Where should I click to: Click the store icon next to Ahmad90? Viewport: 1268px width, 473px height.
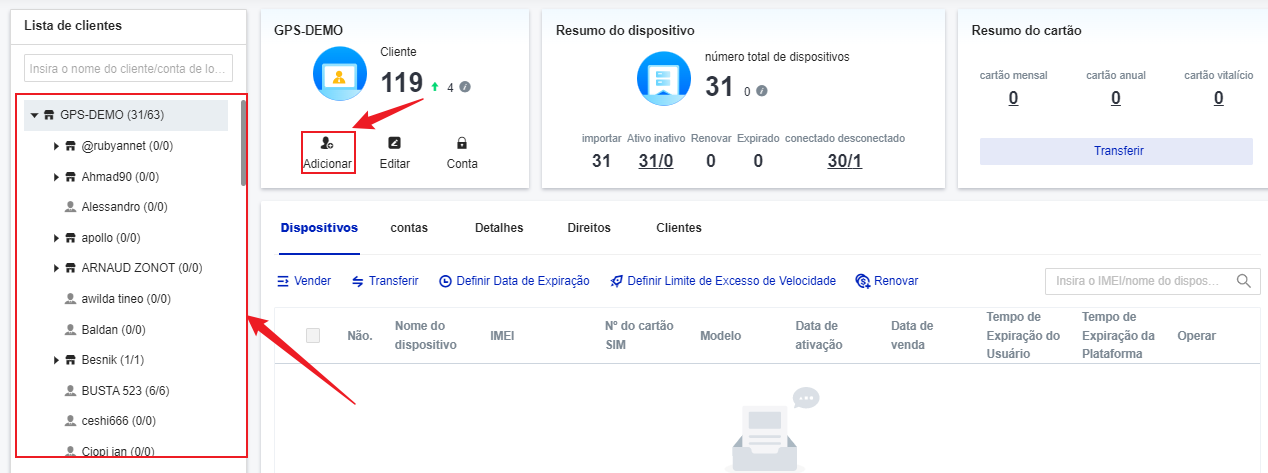point(71,177)
